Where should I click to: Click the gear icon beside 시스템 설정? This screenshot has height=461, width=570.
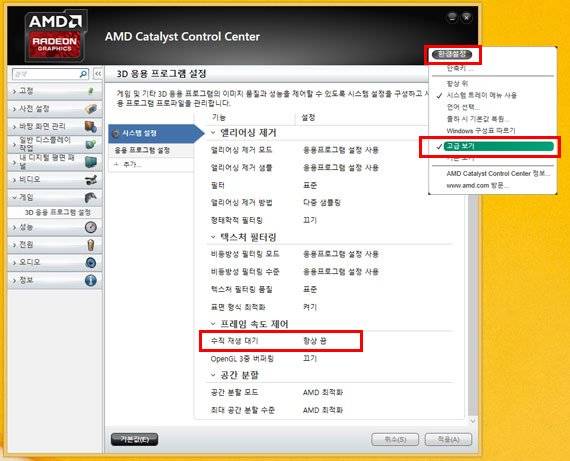pos(116,133)
